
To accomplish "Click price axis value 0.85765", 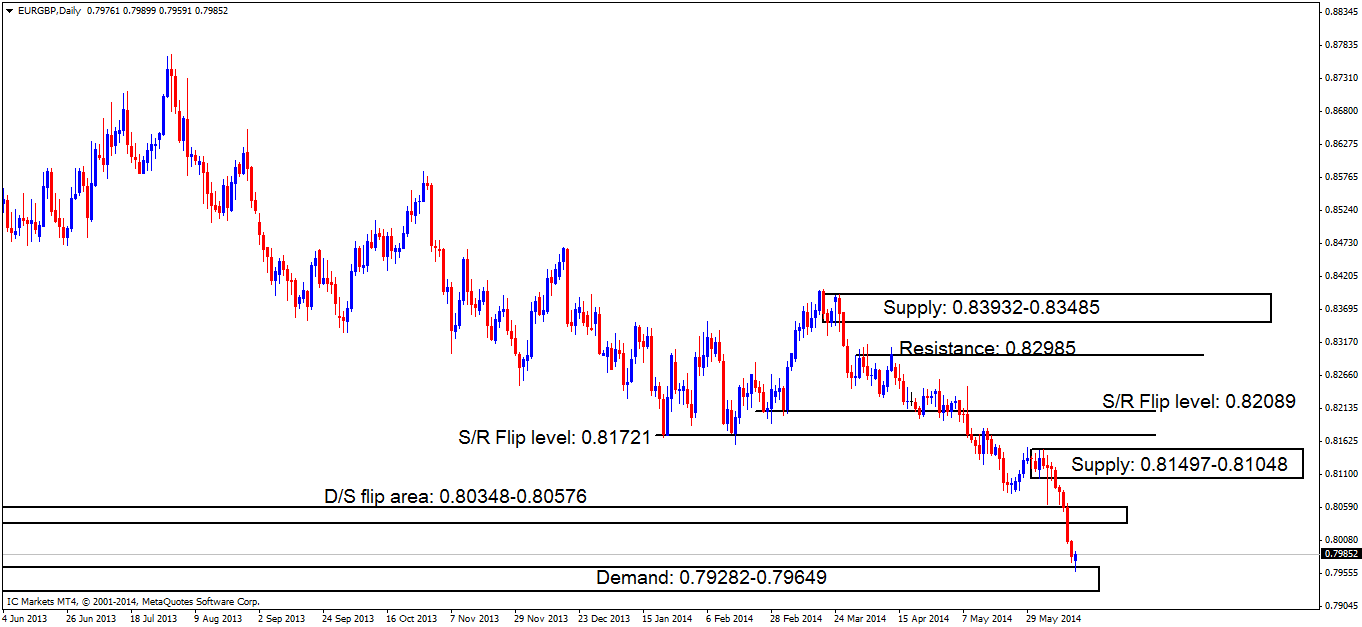I will (1340, 177).
